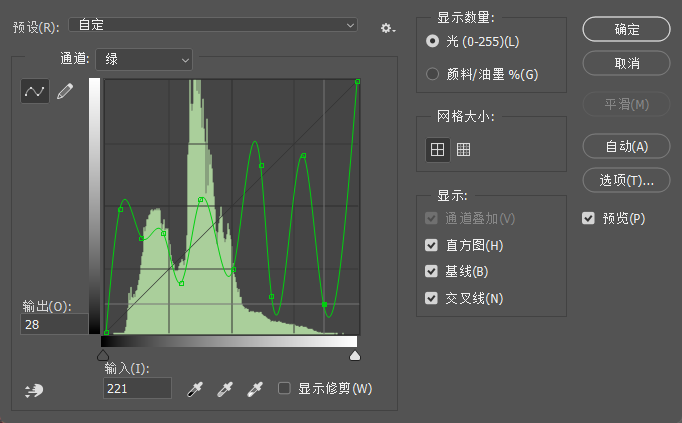Open the 预设 preset dropdown

click(213, 25)
